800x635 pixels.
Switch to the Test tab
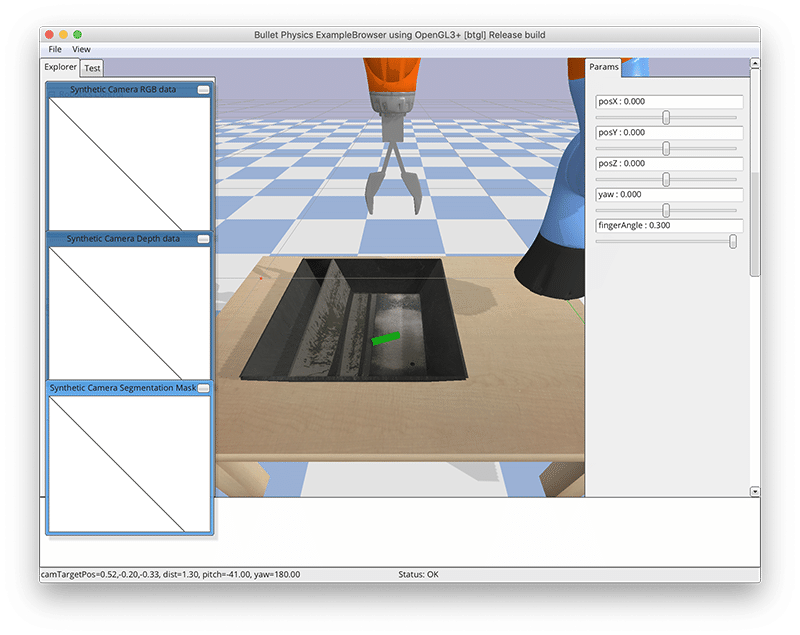(92, 67)
